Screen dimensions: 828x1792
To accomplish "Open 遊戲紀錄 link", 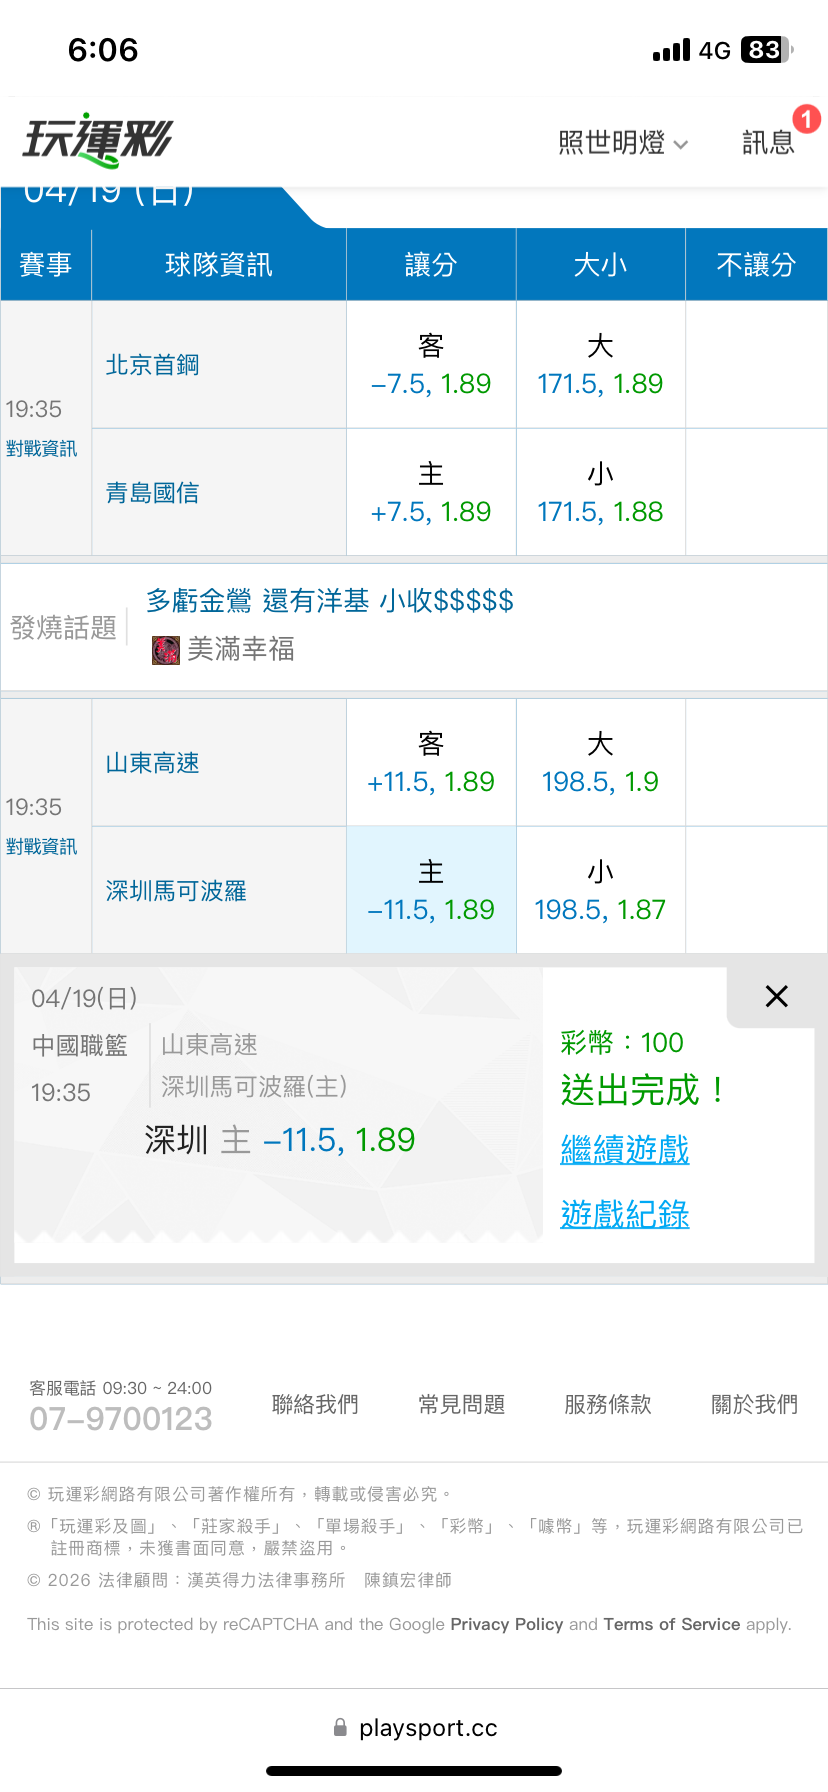I will [x=625, y=1214].
